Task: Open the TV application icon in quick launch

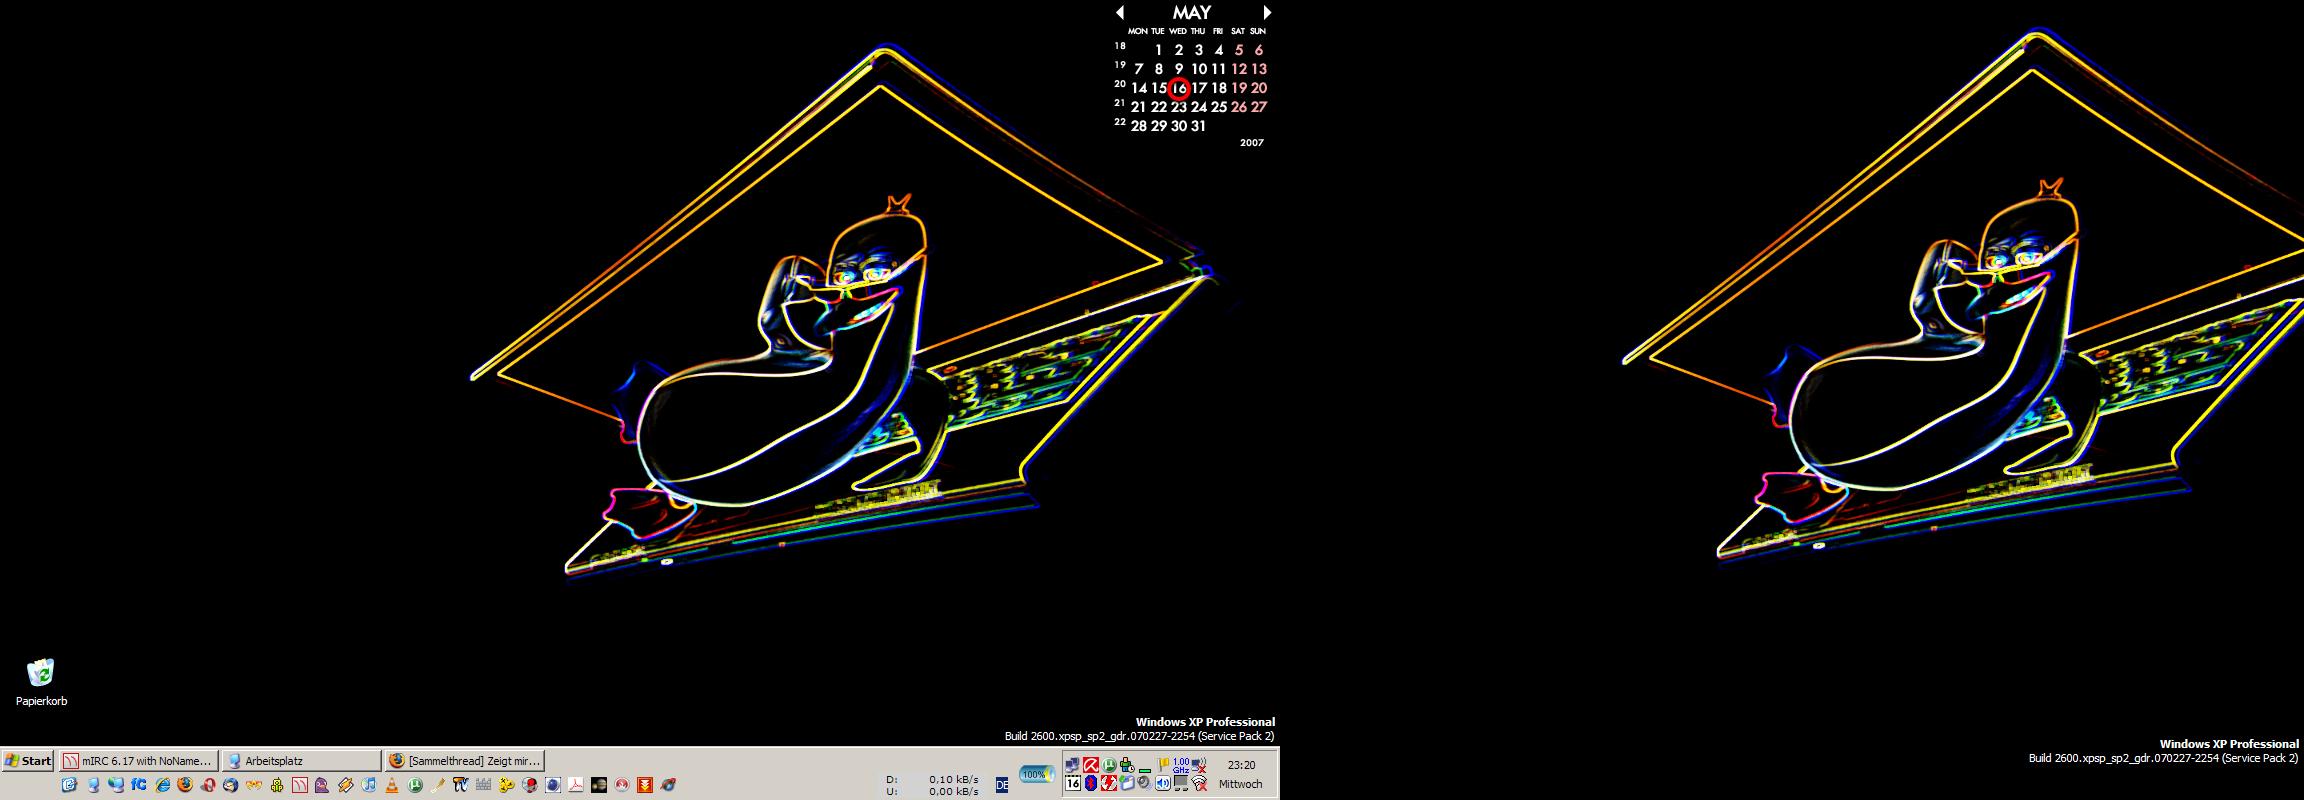Action: point(460,785)
